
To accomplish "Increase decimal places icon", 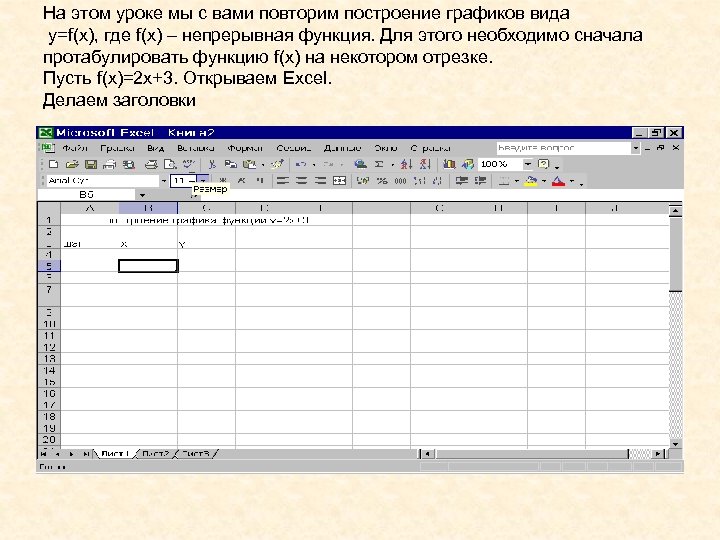I will point(419,180).
